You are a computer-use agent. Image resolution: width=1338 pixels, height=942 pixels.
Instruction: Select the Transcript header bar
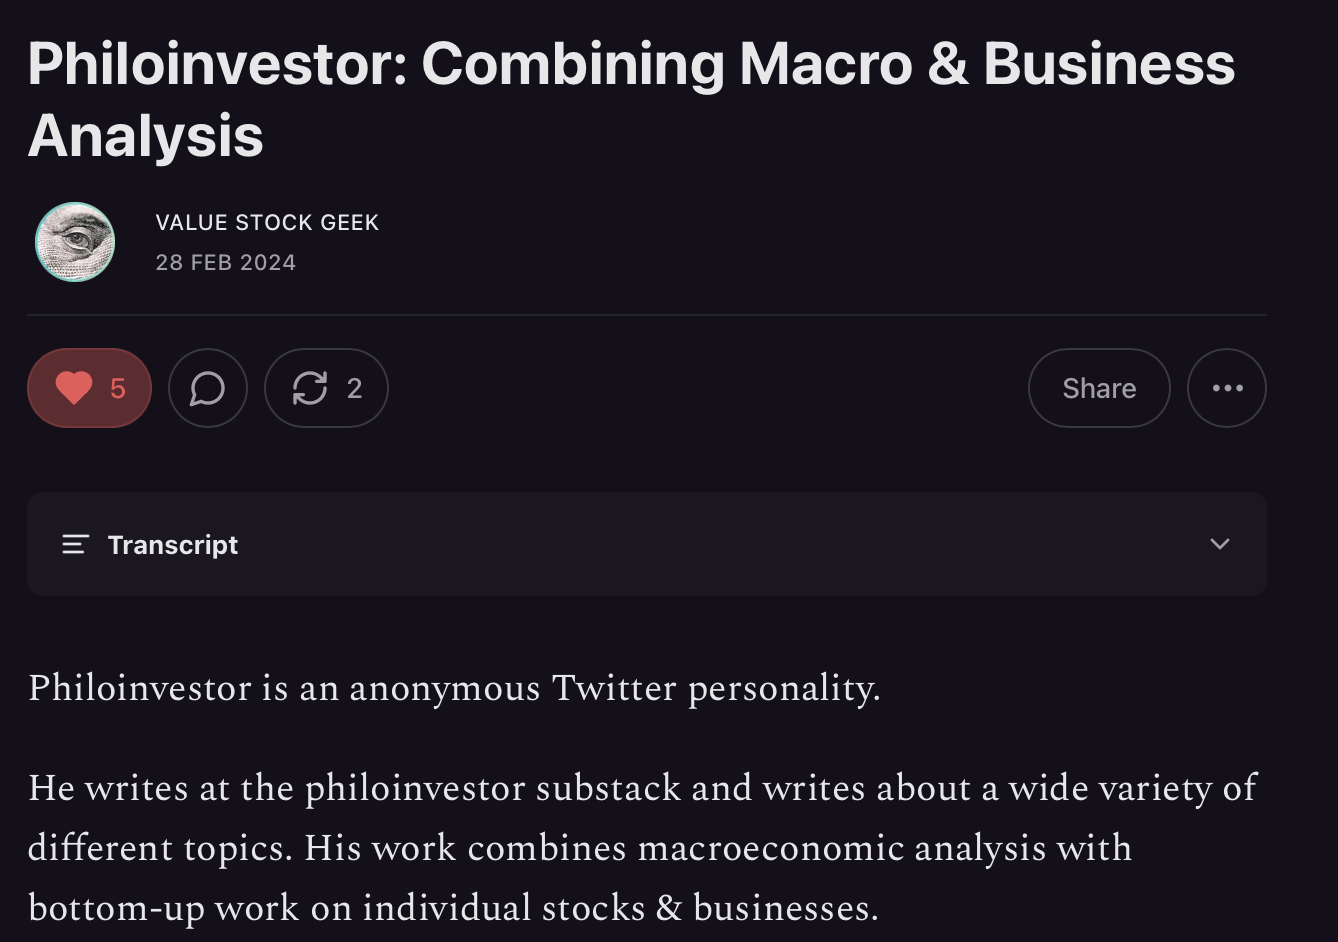click(647, 545)
